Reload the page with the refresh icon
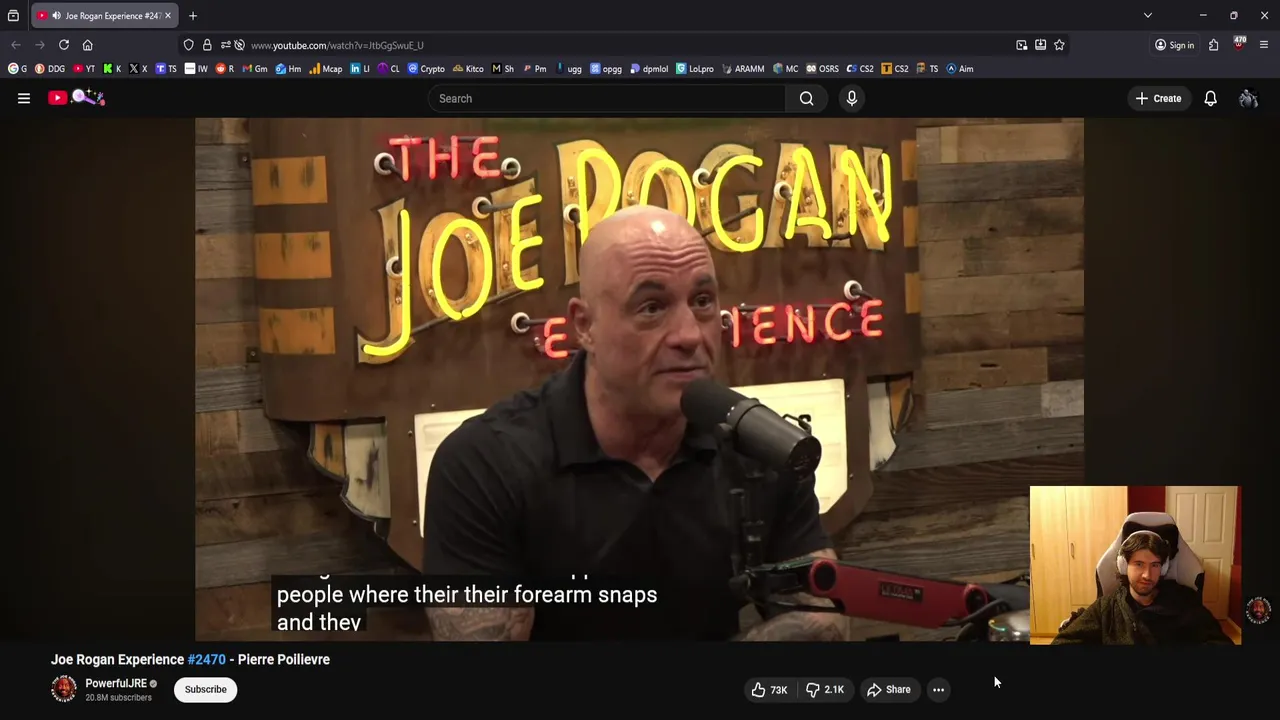1280x720 pixels. [x=64, y=45]
